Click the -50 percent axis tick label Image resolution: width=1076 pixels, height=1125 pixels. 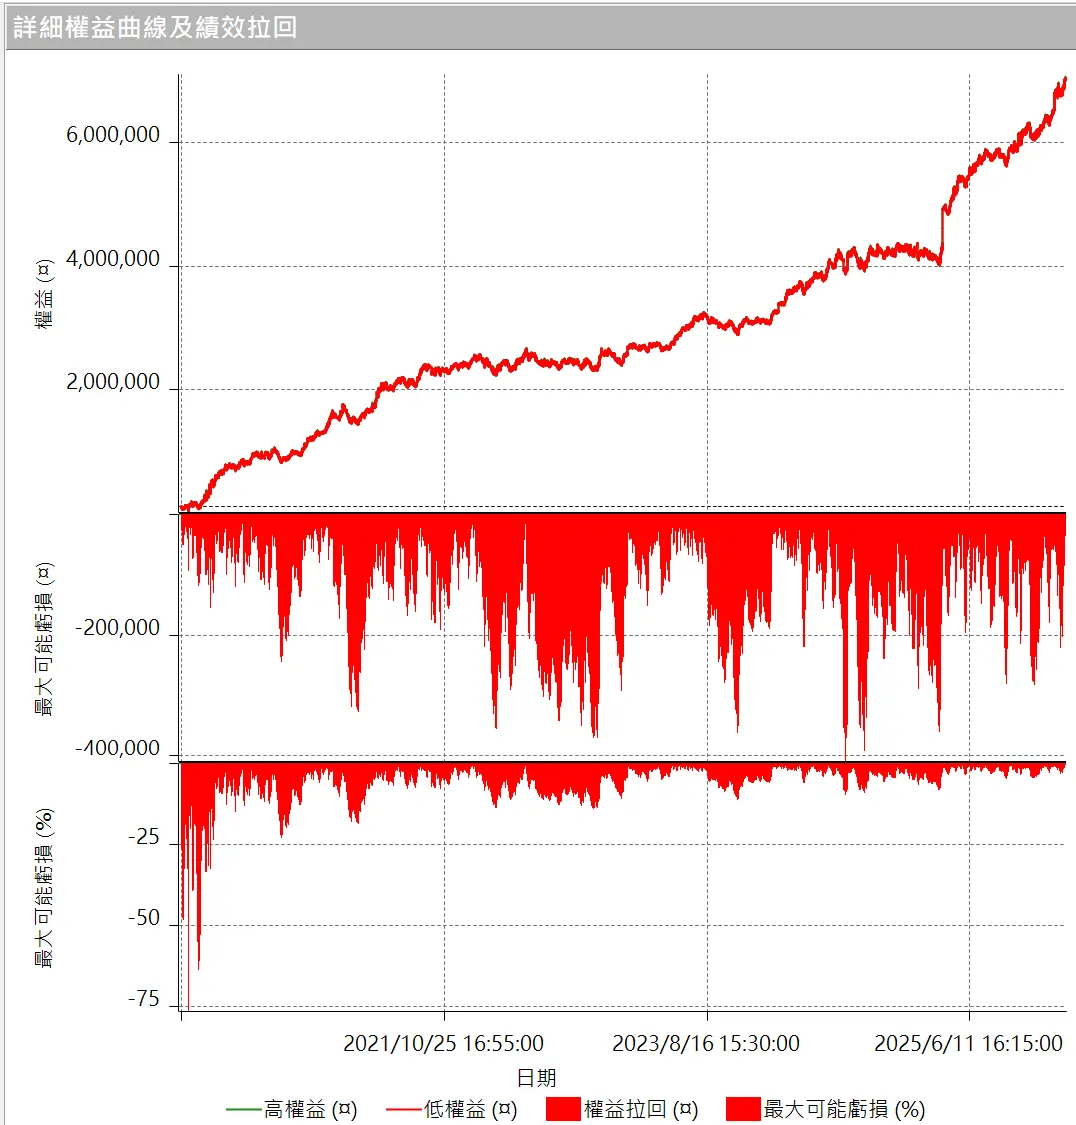pos(143,919)
